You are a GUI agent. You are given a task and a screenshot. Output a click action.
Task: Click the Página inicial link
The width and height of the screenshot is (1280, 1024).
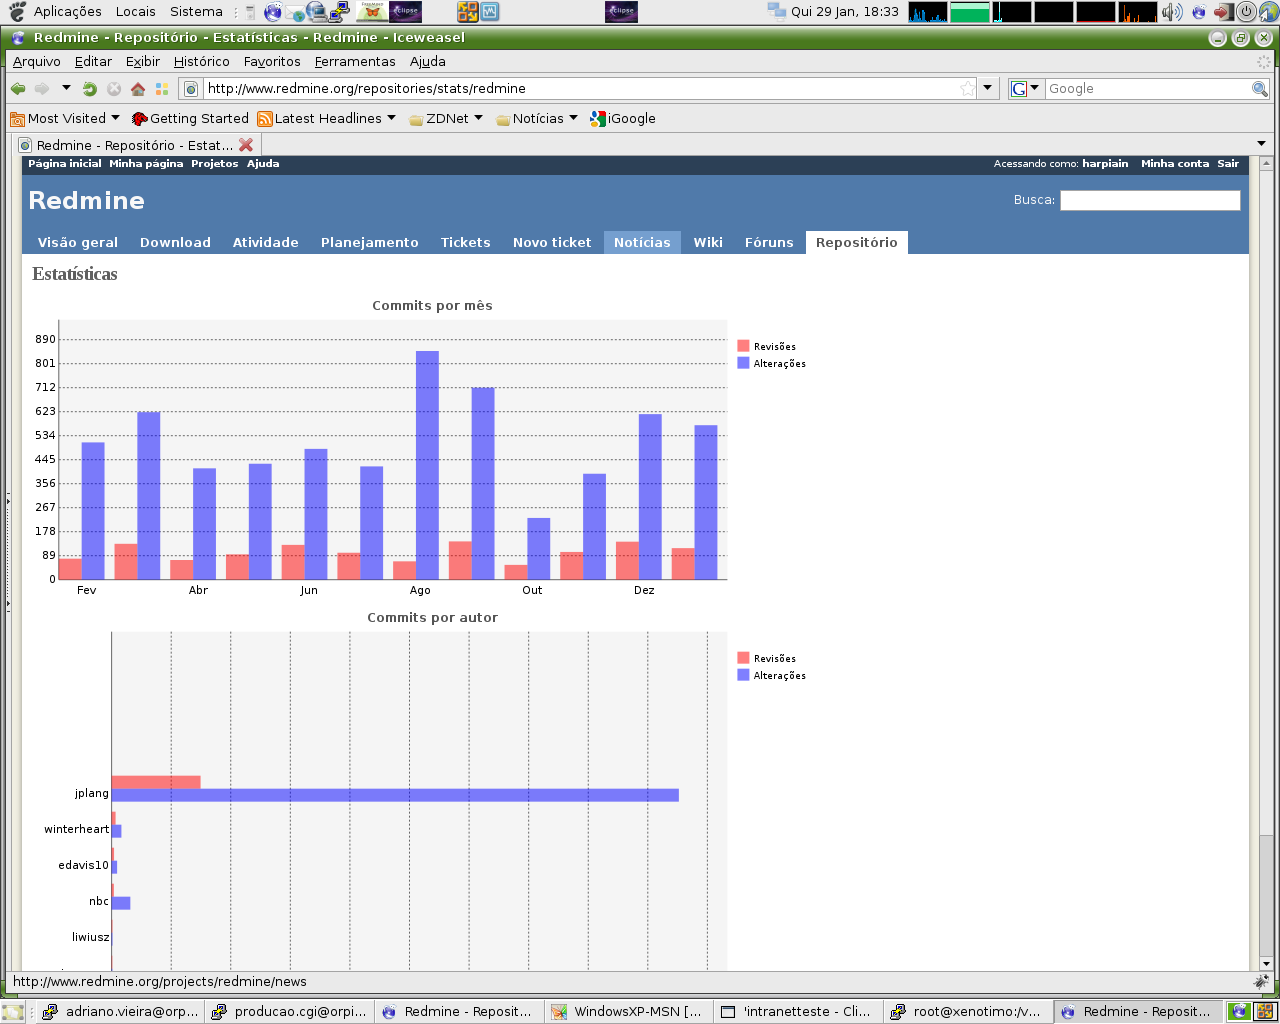coord(65,164)
